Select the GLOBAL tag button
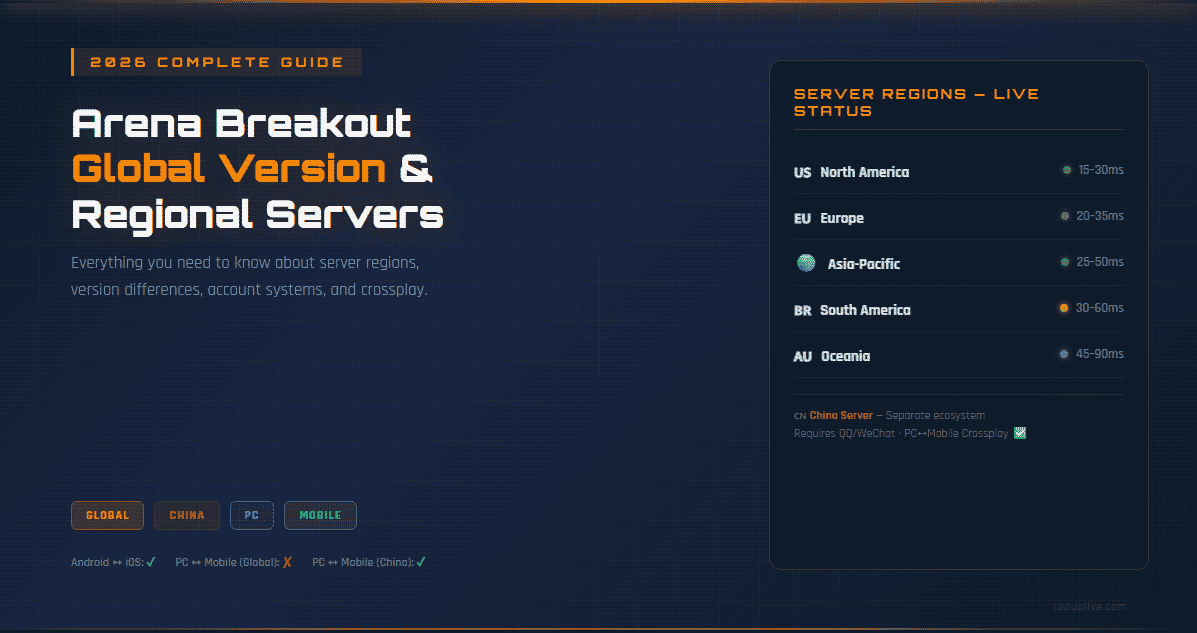 click(107, 515)
